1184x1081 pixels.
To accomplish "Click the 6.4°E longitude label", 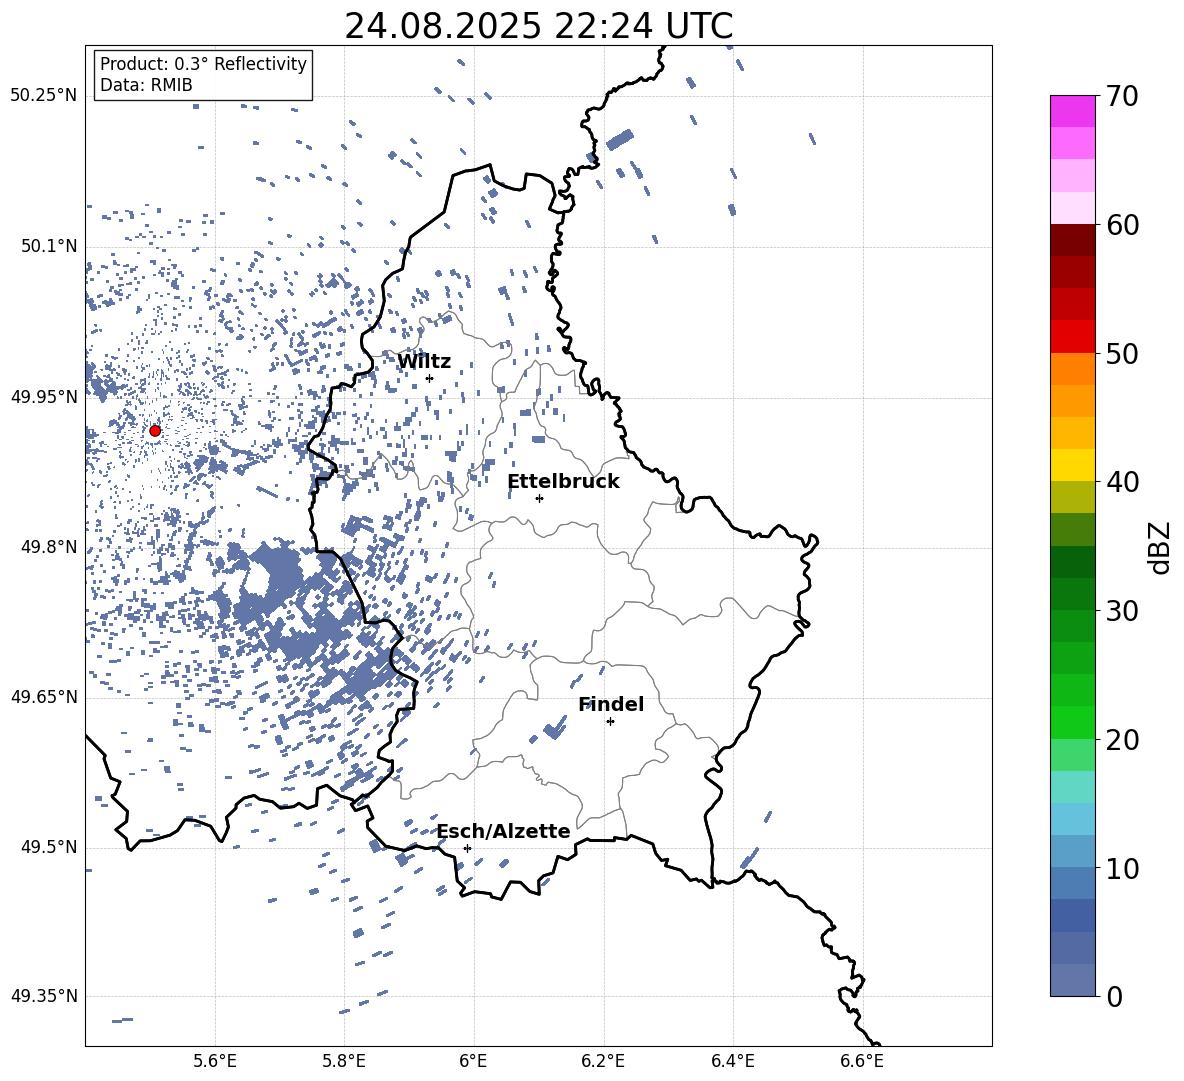I will pos(732,1061).
